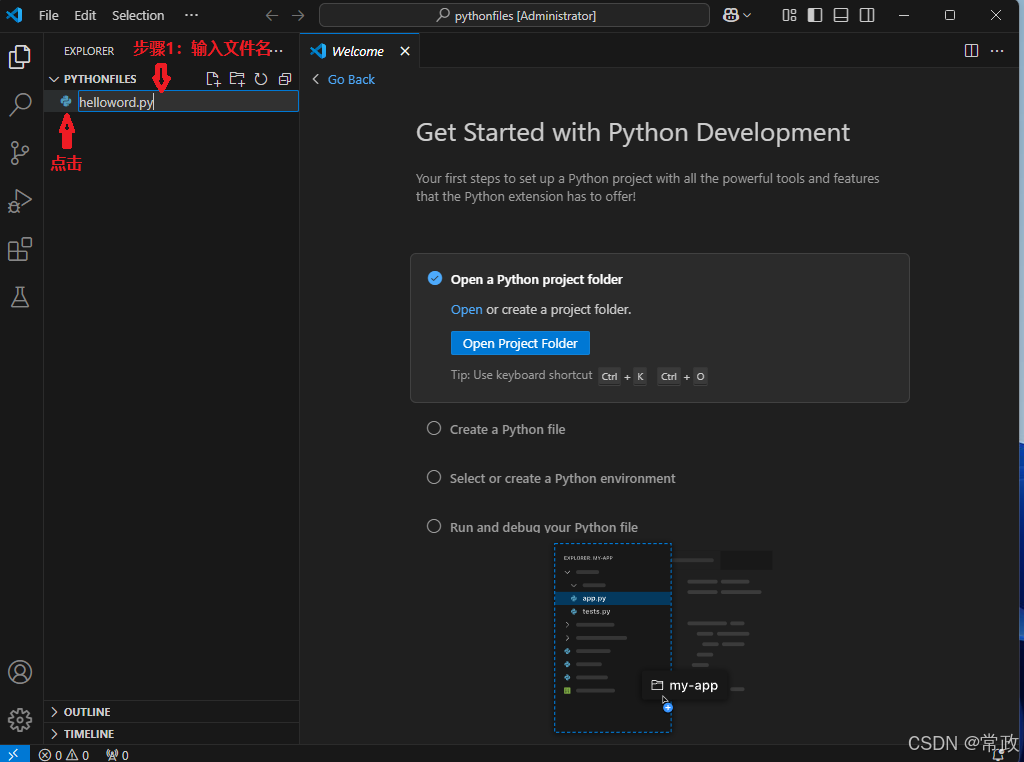Open the Explorer view in activity bar
This screenshot has height=762, width=1024.
coord(20,57)
